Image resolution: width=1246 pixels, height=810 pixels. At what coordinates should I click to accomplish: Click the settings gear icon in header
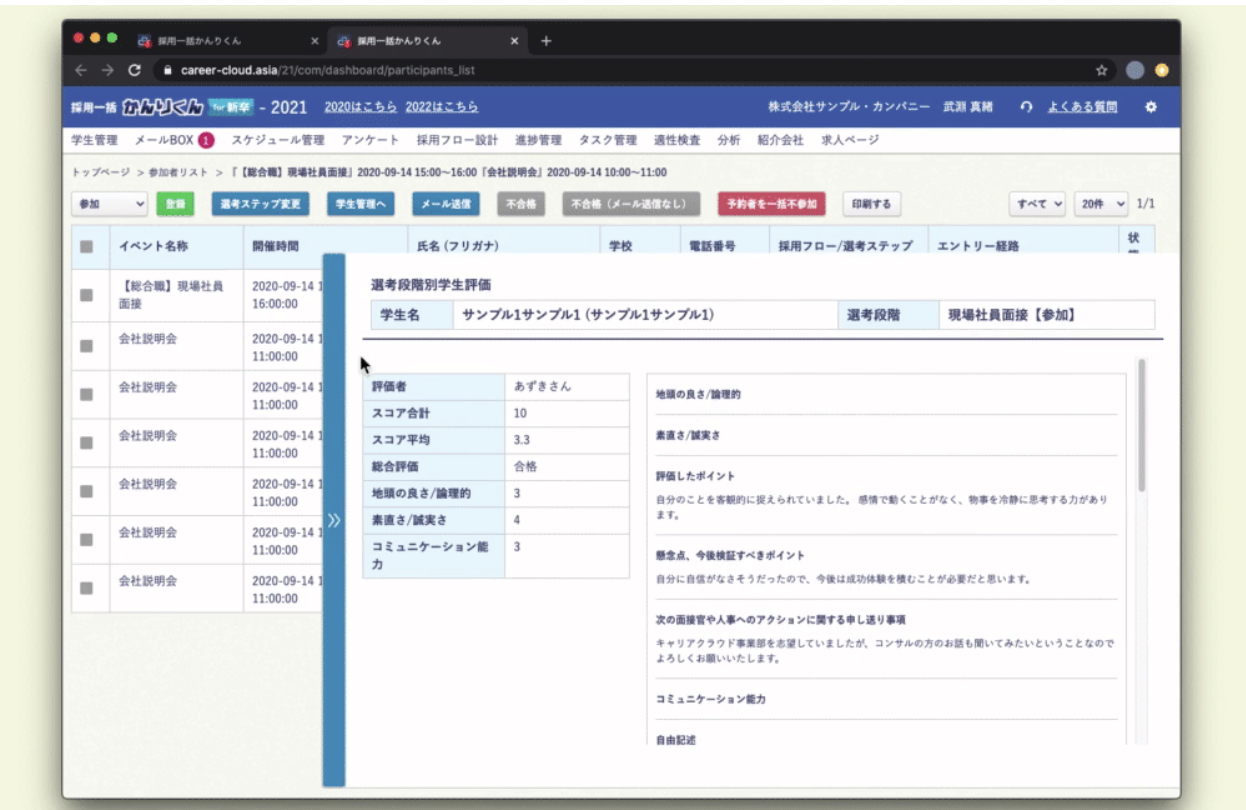(1150, 107)
